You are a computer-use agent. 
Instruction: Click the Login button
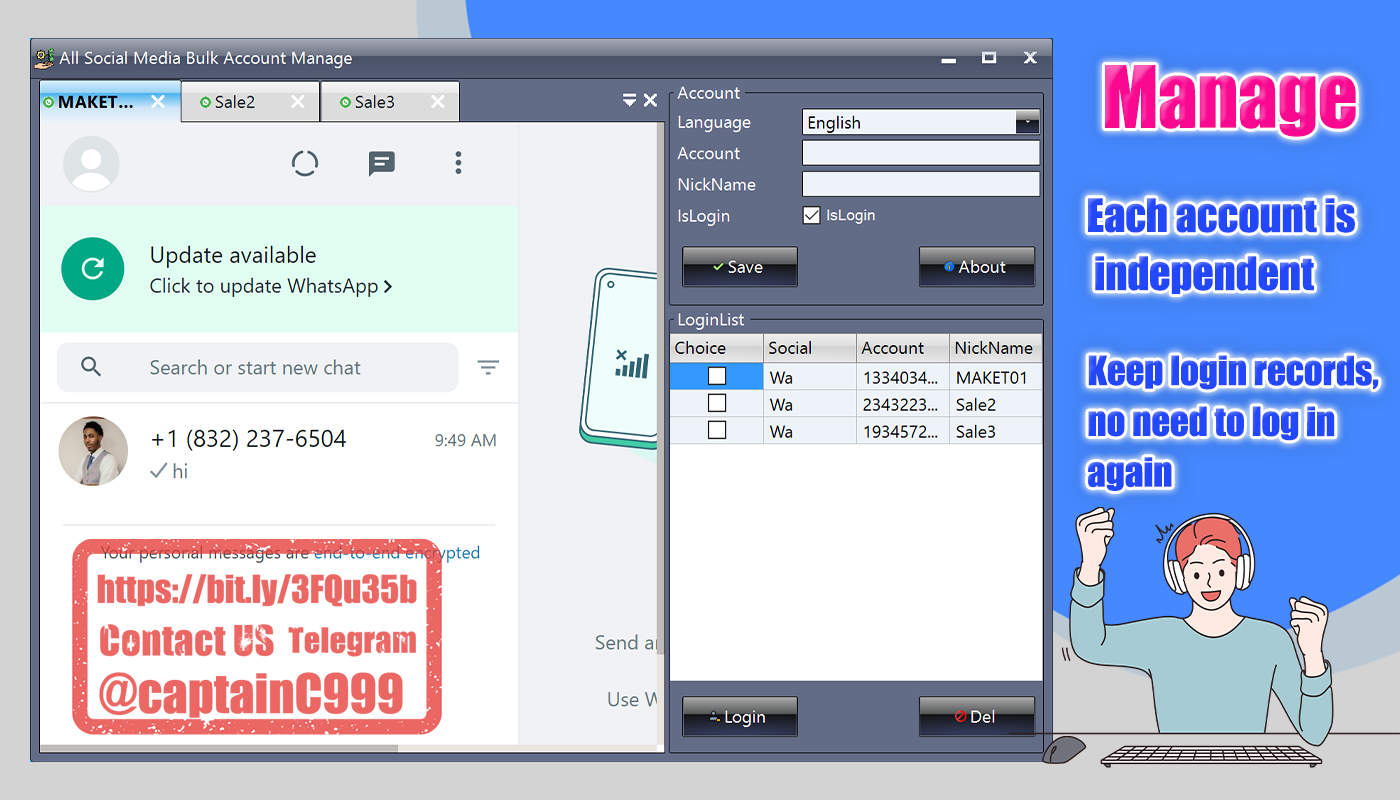(x=740, y=717)
